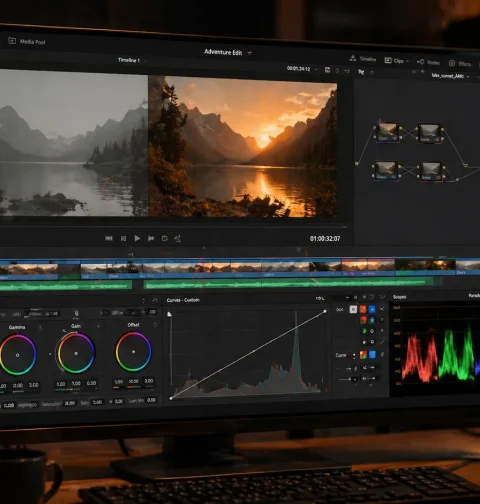
Task: Click the link icon at the right of the top curve row
Action: point(382,309)
